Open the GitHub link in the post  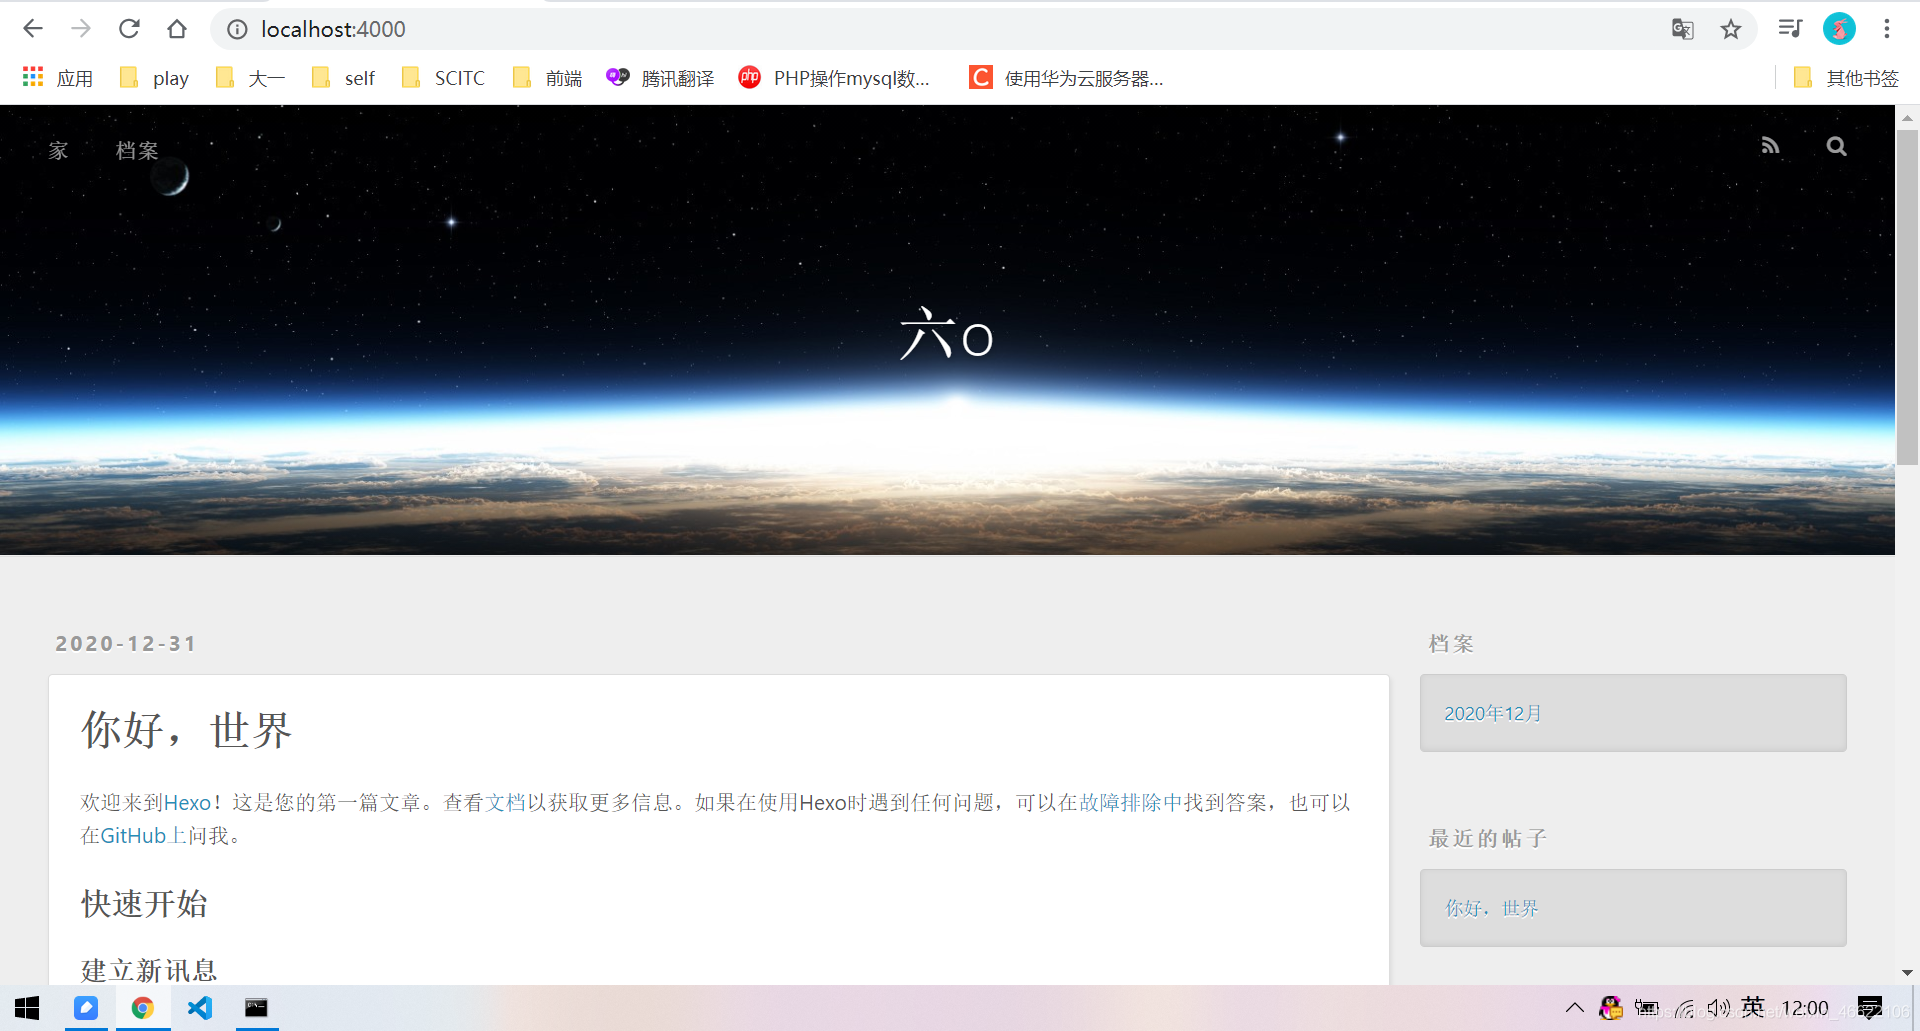click(x=133, y=835)
